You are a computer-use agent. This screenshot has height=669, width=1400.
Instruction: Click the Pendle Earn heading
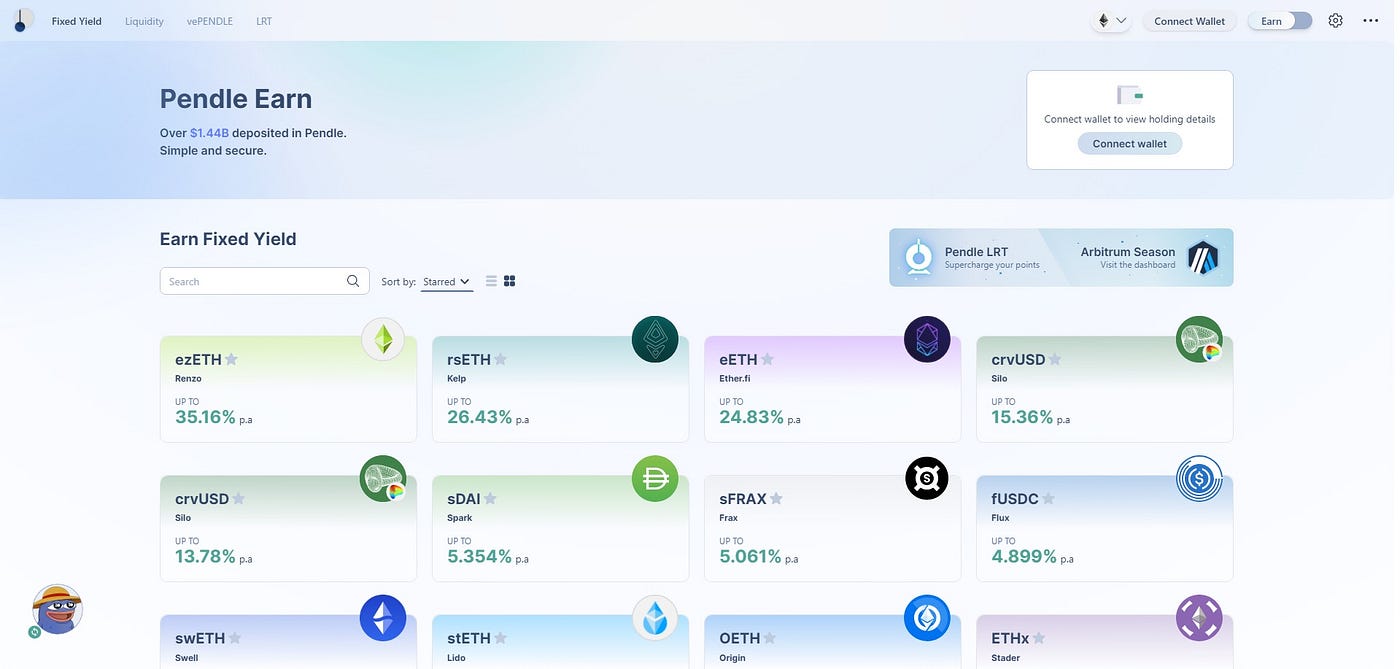(x=236, y=98)
